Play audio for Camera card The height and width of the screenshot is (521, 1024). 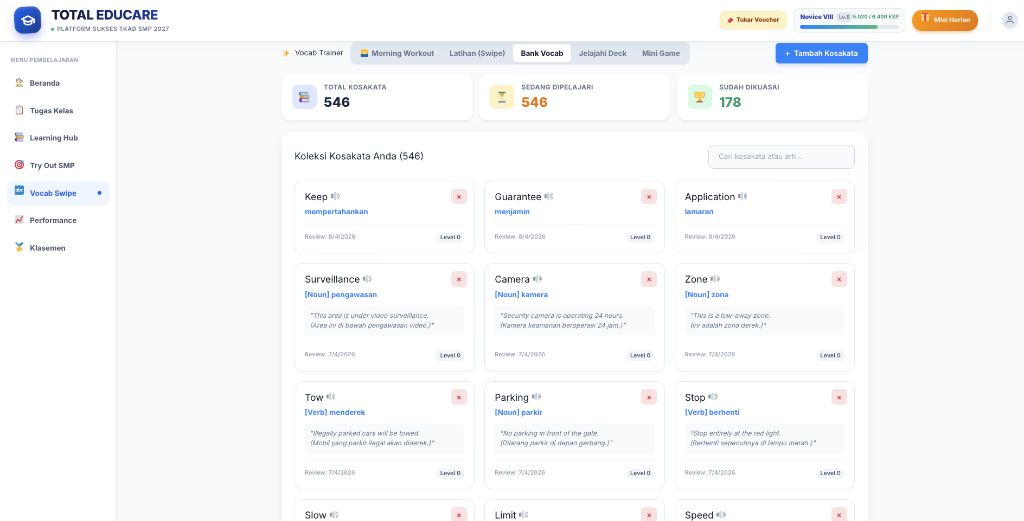pos(537,279)
